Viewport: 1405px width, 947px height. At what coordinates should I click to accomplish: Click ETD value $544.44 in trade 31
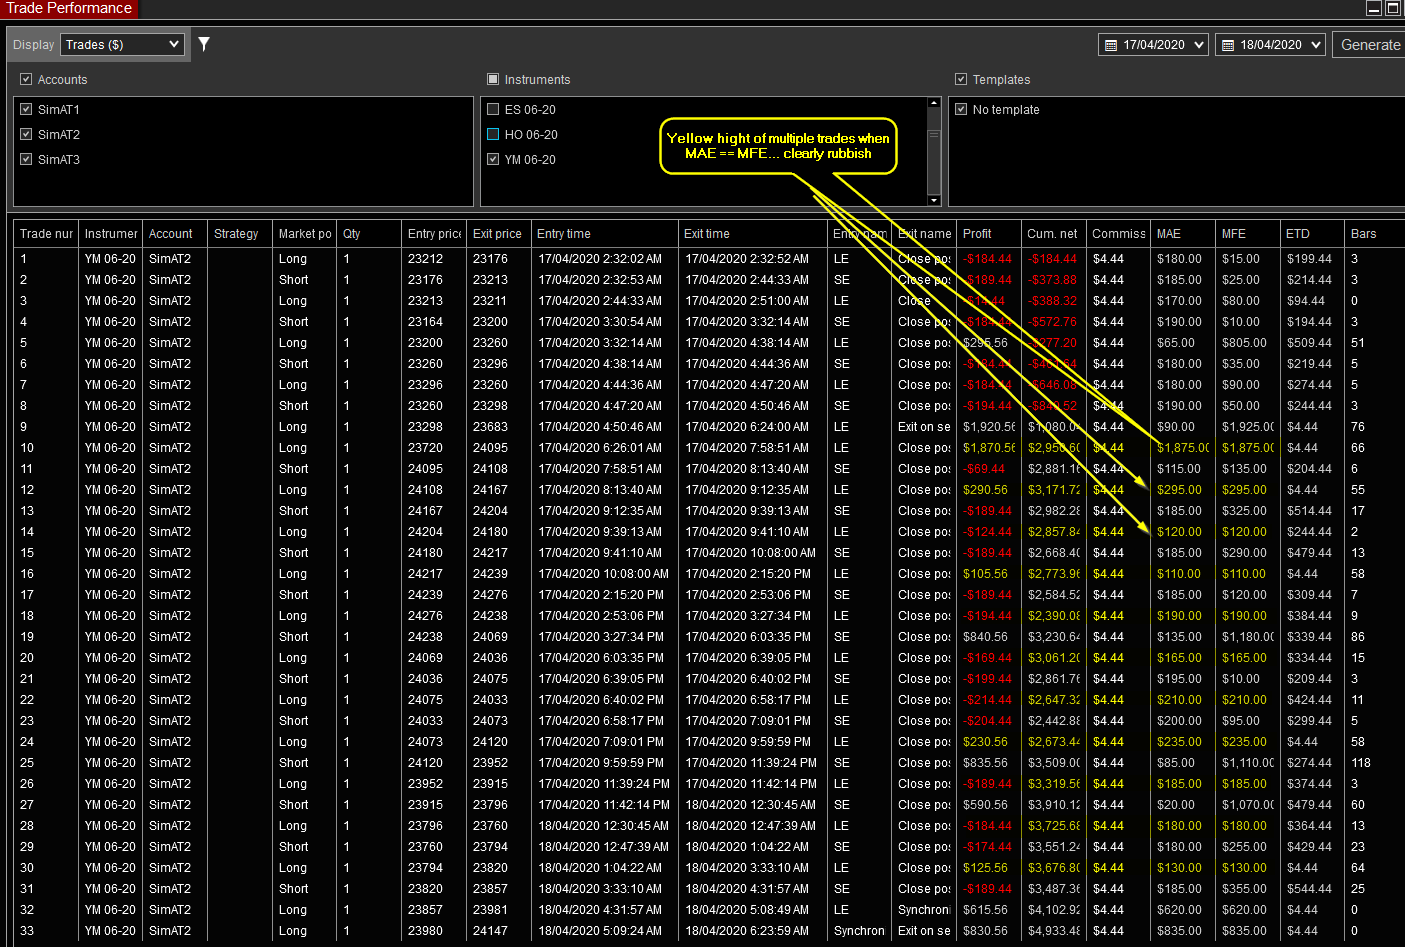pyautogui.click(x=1309, y=889)
